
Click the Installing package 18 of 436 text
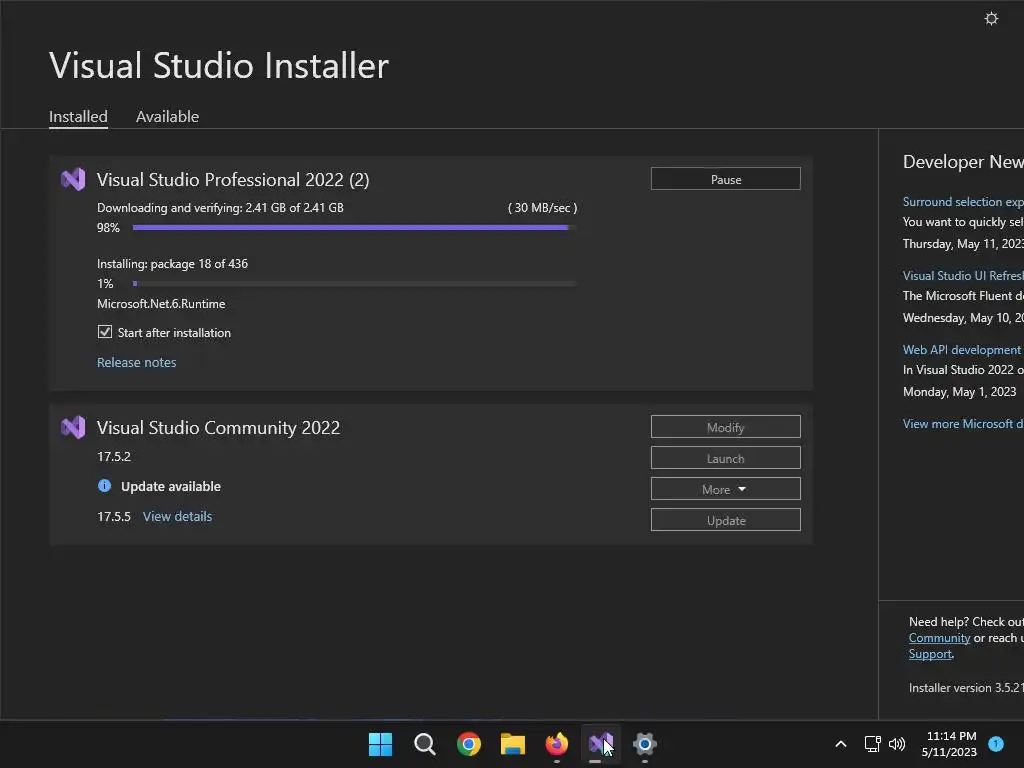(172, 264)
